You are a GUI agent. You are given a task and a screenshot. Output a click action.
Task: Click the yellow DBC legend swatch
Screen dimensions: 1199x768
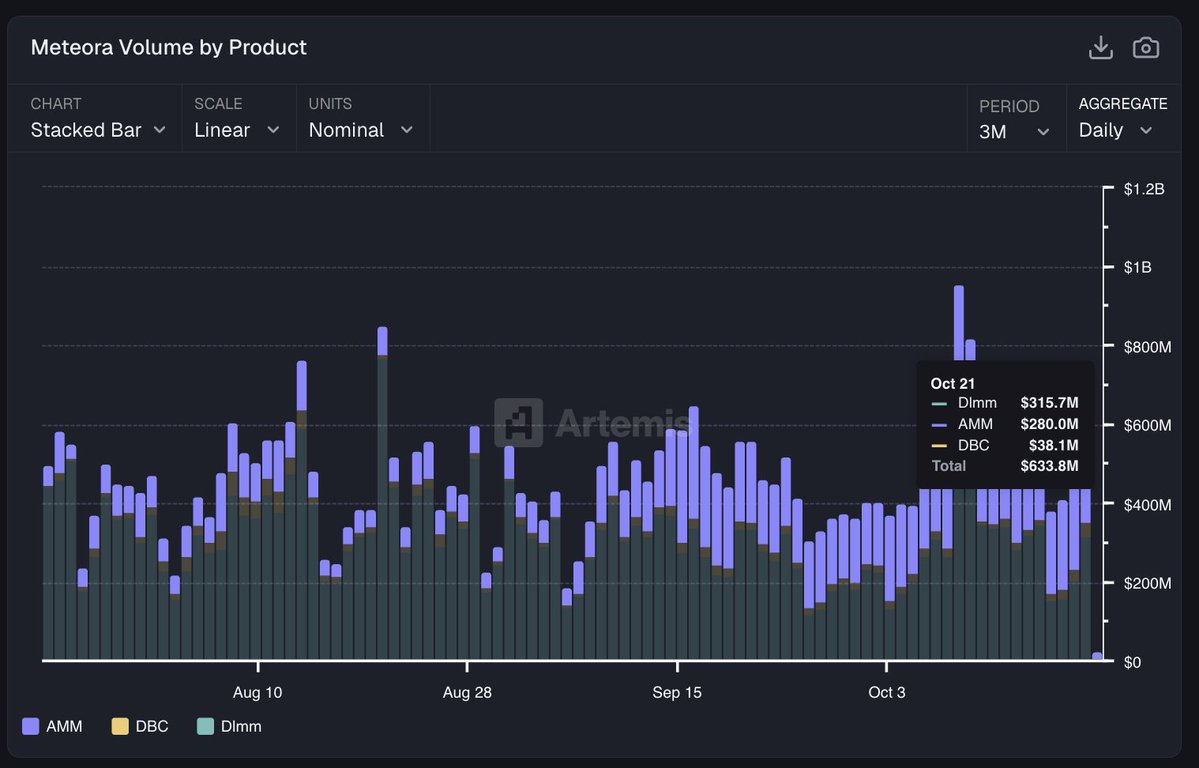coord(120,726)
